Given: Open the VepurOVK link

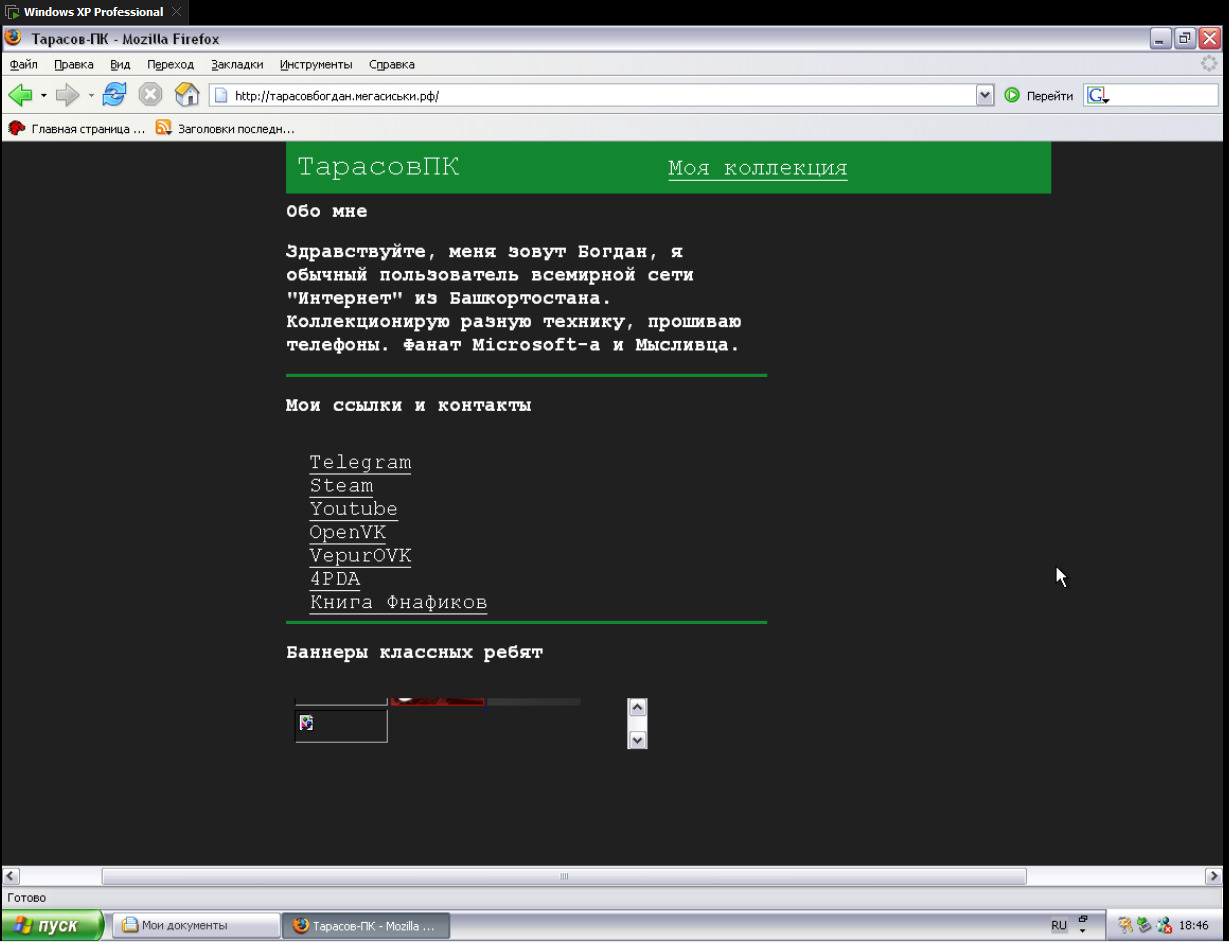Looking at the screenshot, I should point(360,556).
